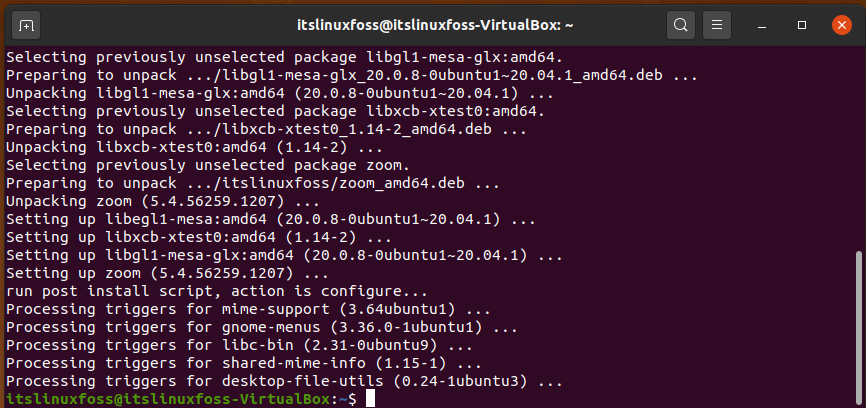This screenshot has height=408, width=866.
Task: Click the desktop-file-utils triggers line
Action: coord(284,381)
